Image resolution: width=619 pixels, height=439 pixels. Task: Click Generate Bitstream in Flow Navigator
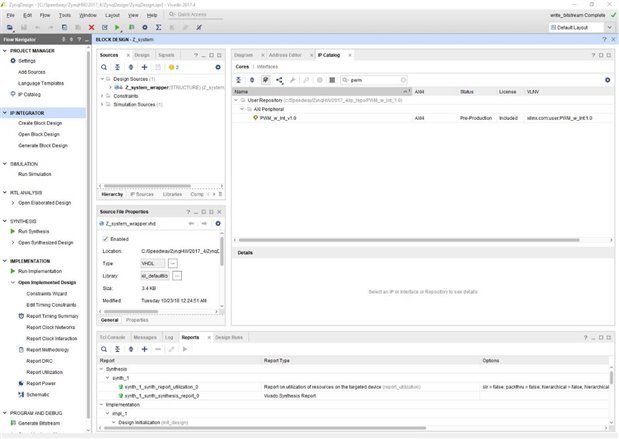(x=40, y=423)
